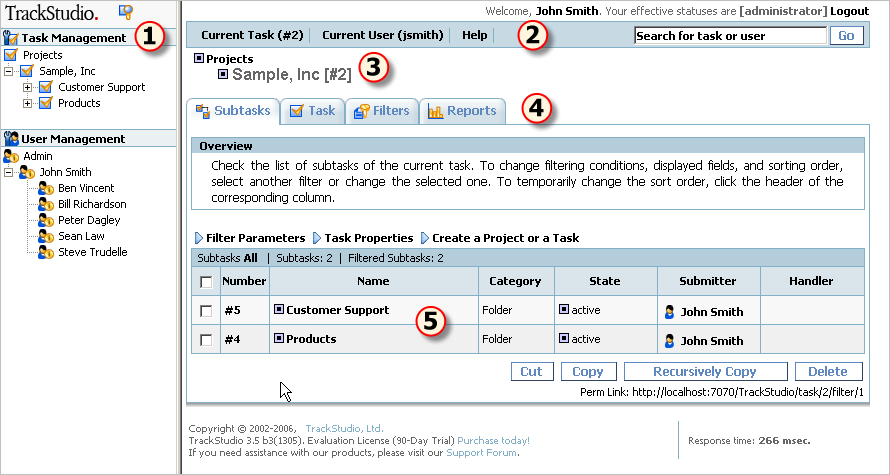
Task: Expand the Task Properties section
Action: (363, 238)
